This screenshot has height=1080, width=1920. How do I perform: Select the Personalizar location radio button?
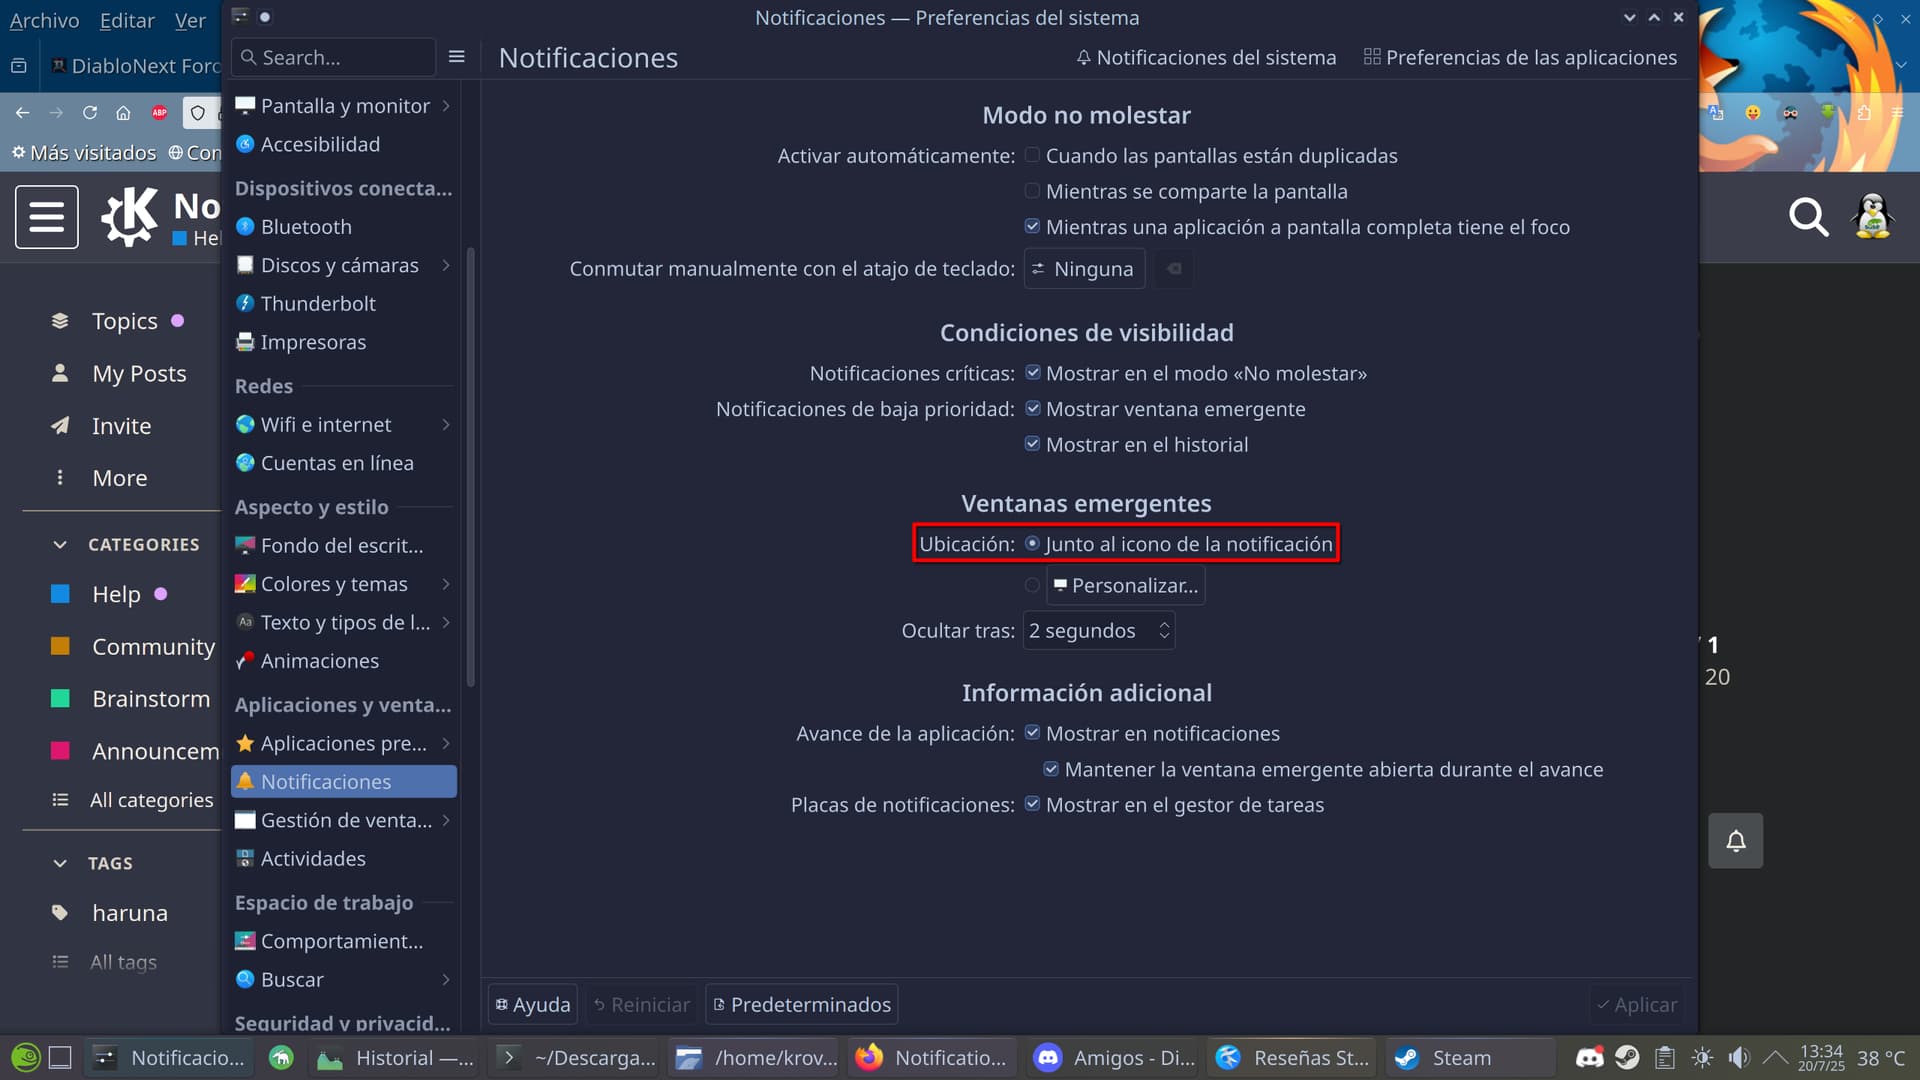point(1032,585)
